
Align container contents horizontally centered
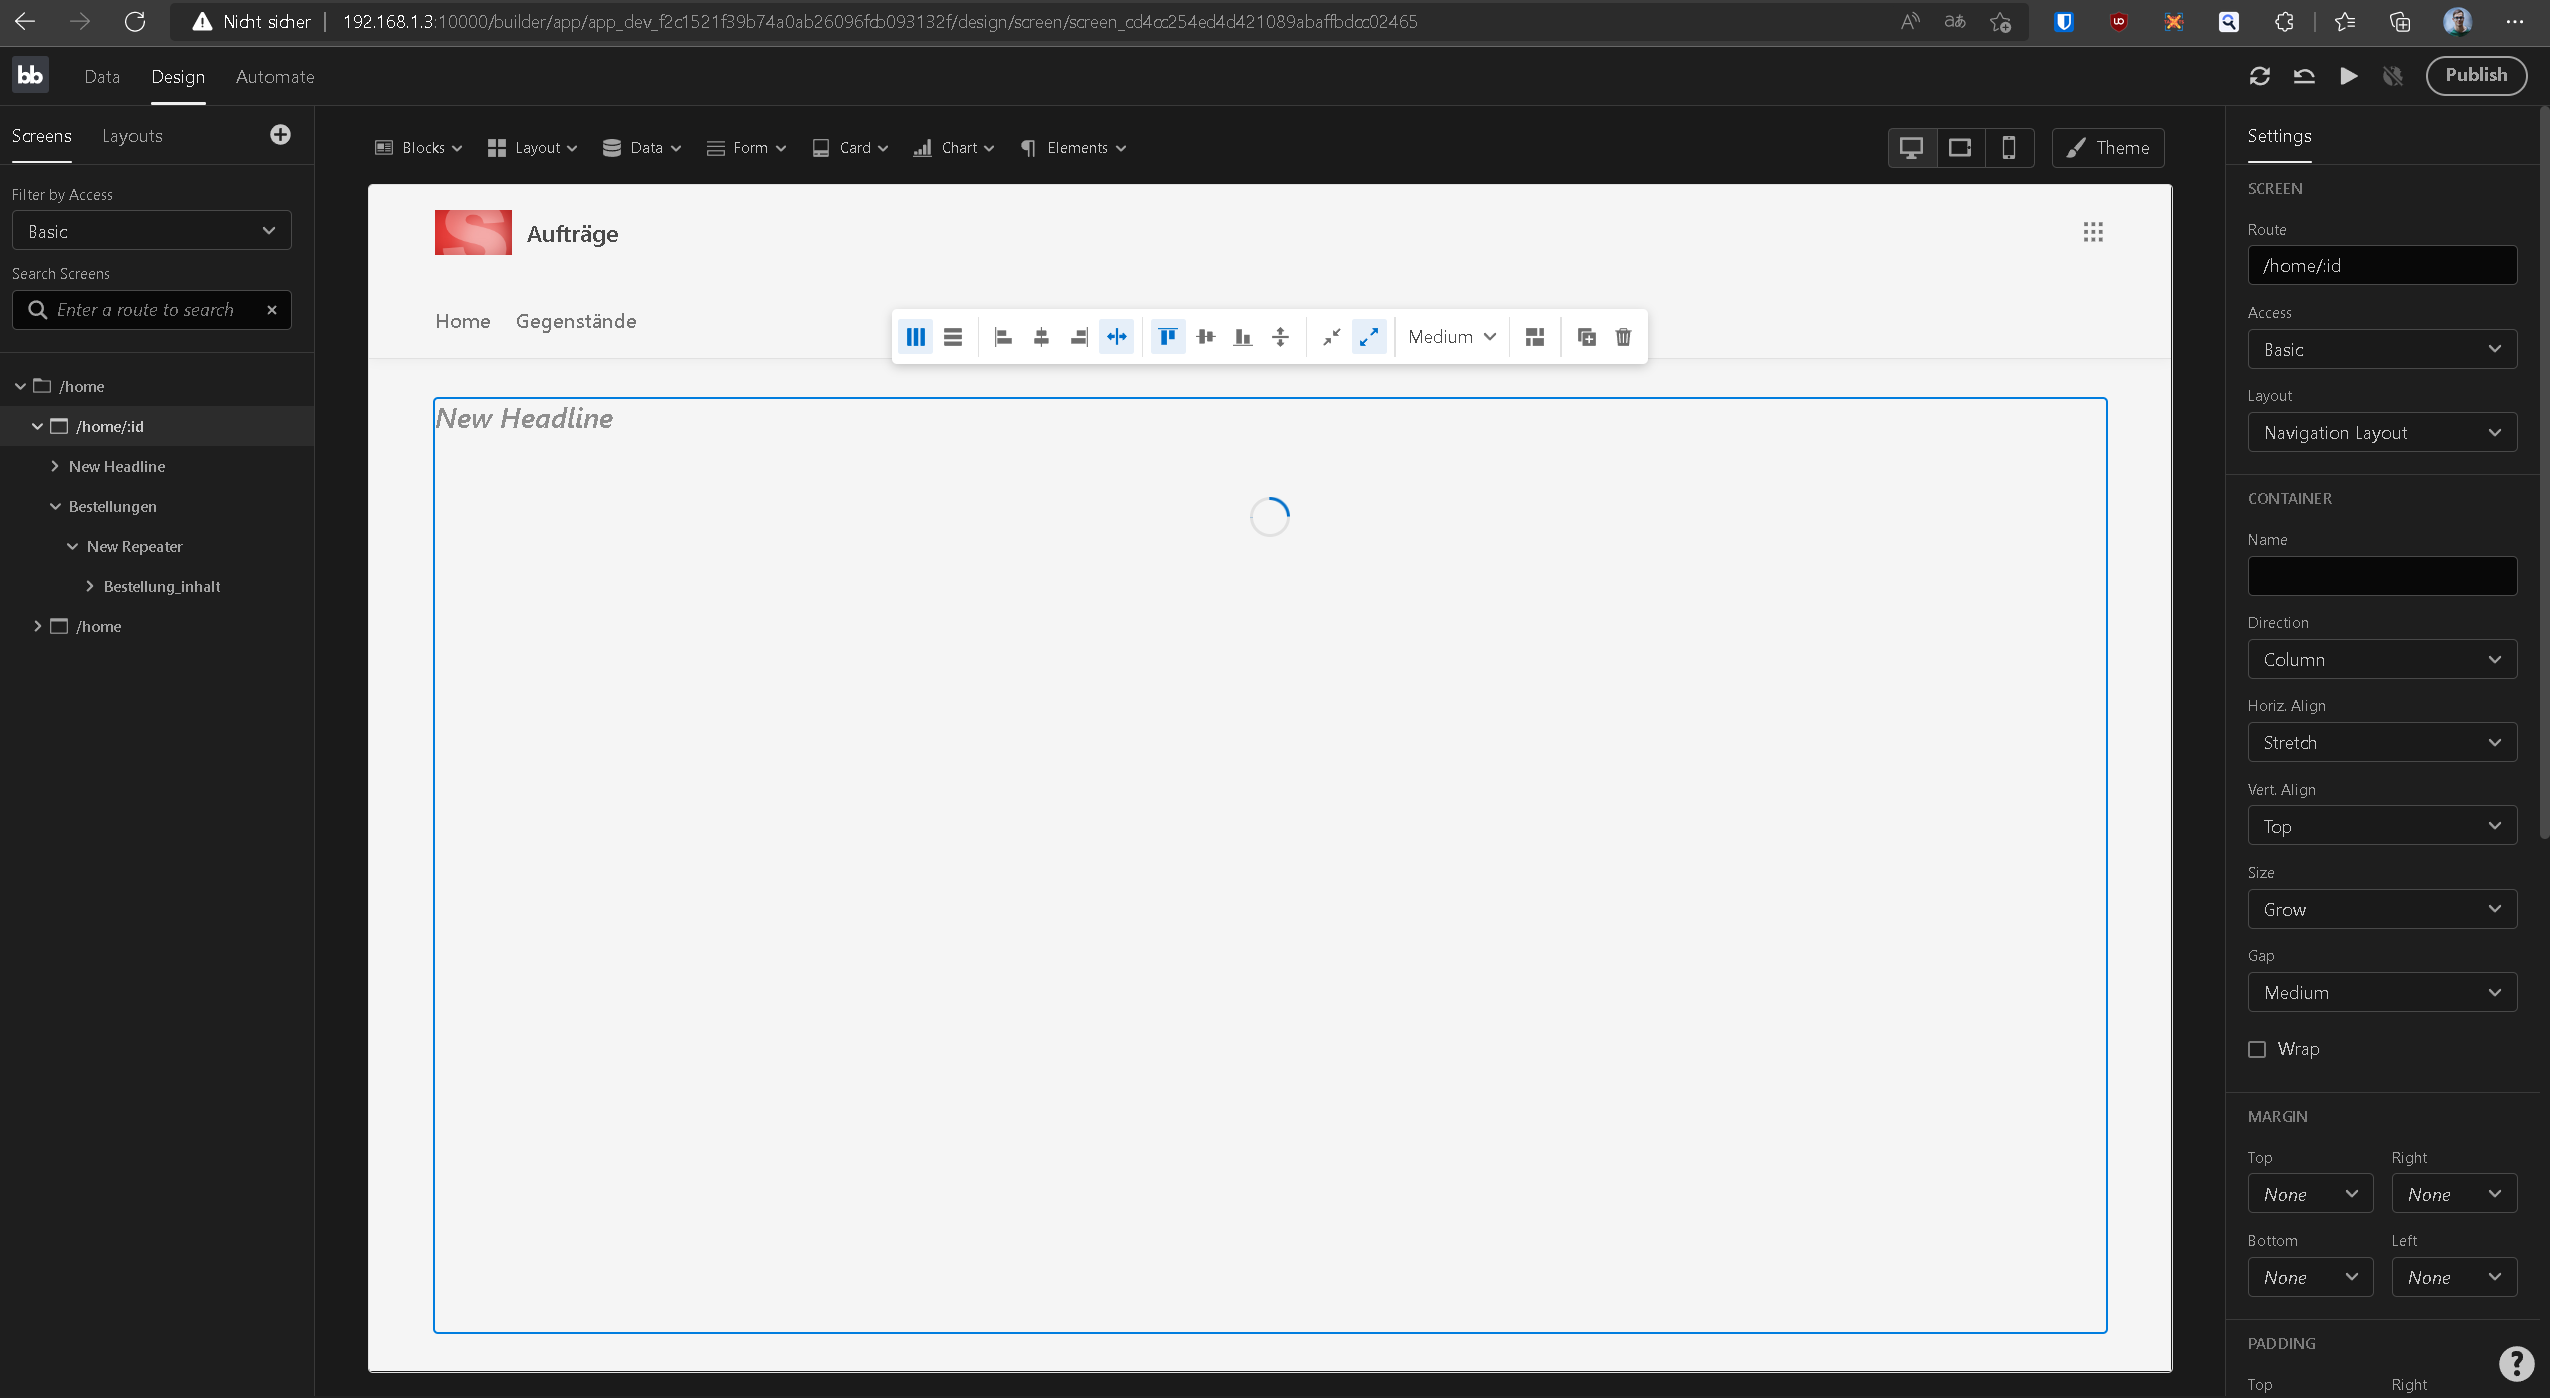1041,337
